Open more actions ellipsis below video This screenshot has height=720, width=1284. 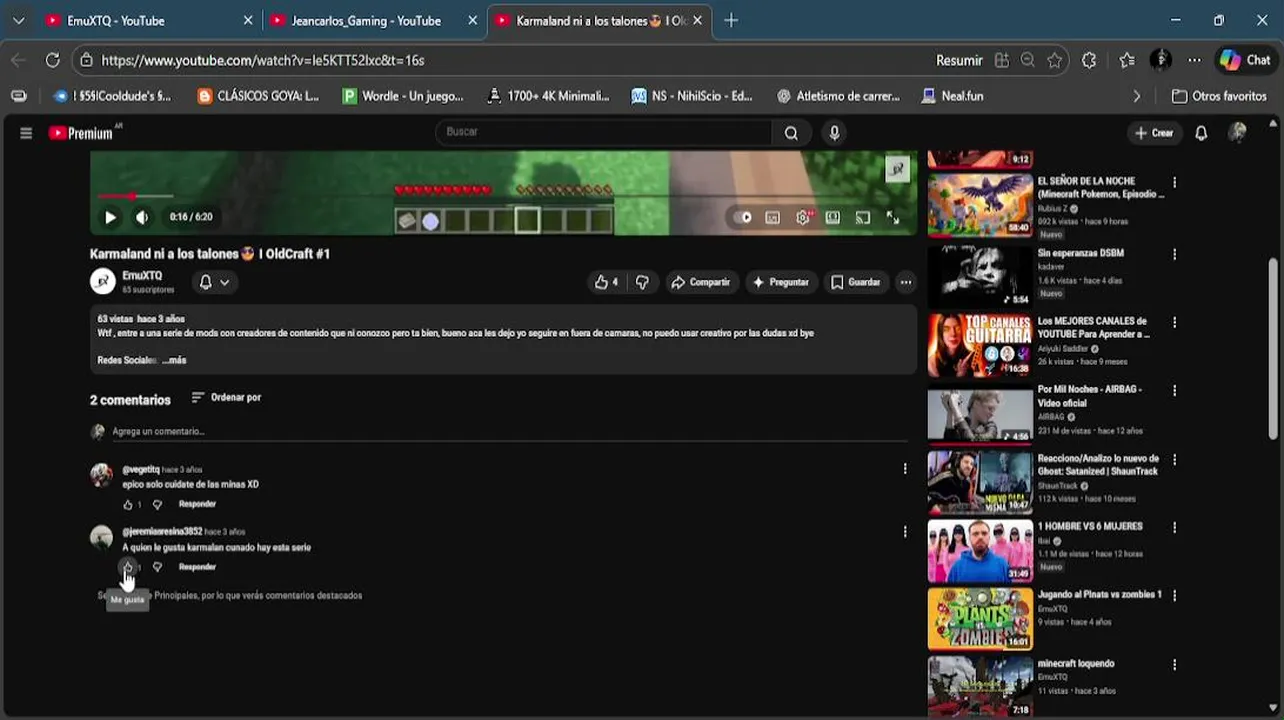click(x=905, y=282)
